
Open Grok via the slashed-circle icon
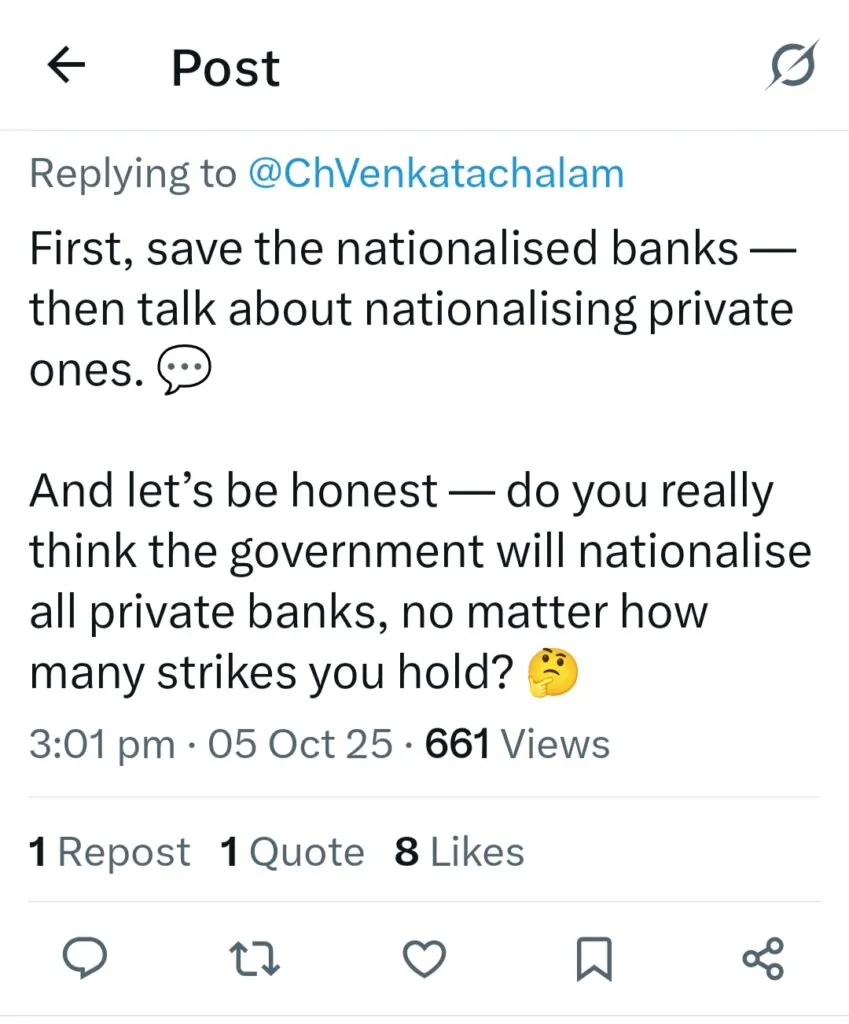point(794,67)
